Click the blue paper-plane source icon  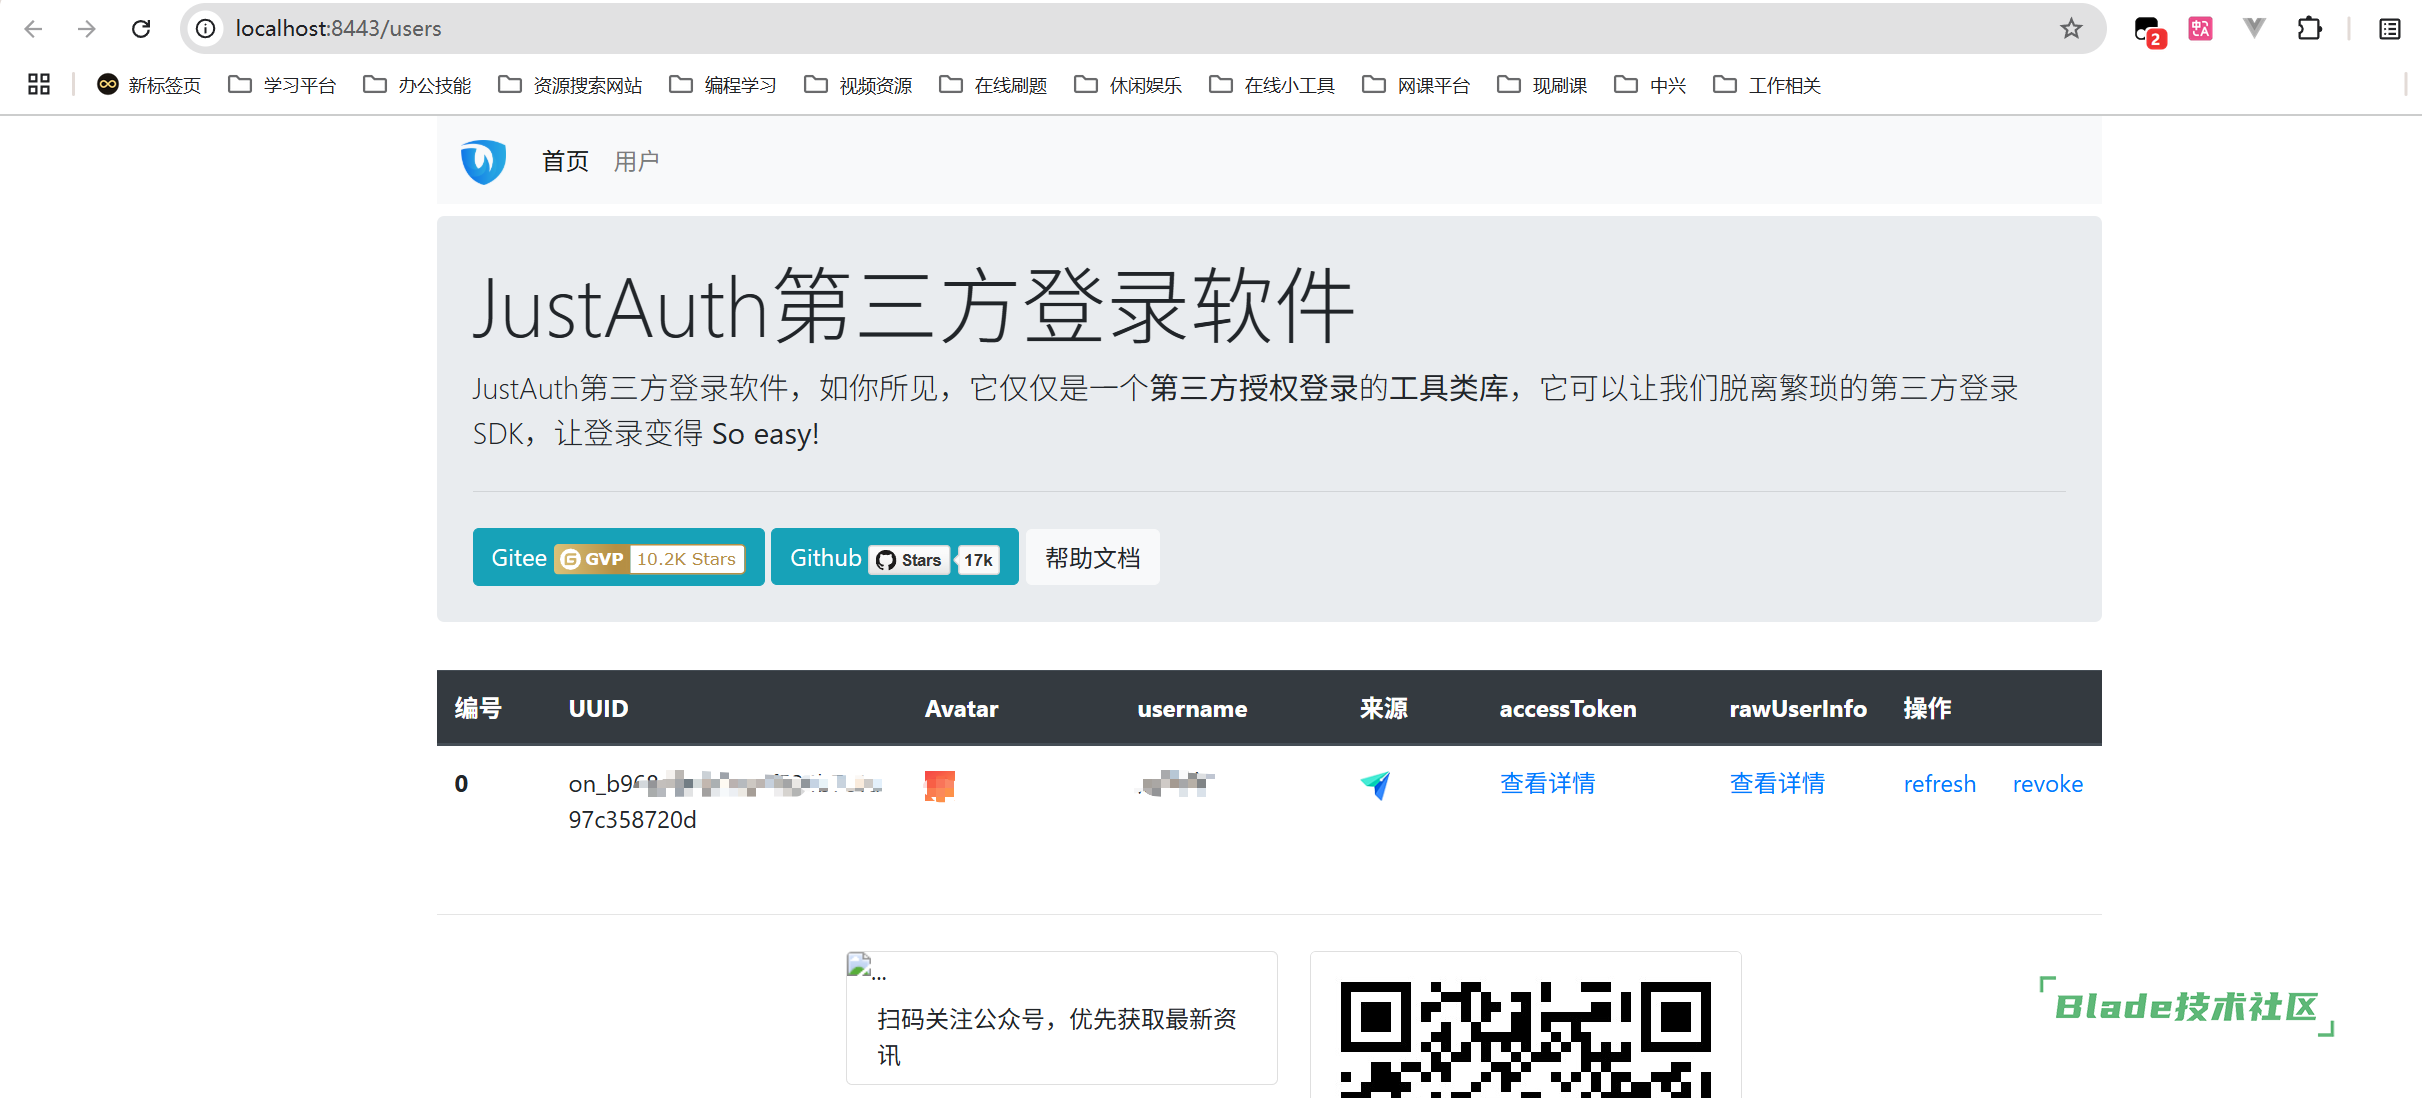click(x=1375, y=785)
